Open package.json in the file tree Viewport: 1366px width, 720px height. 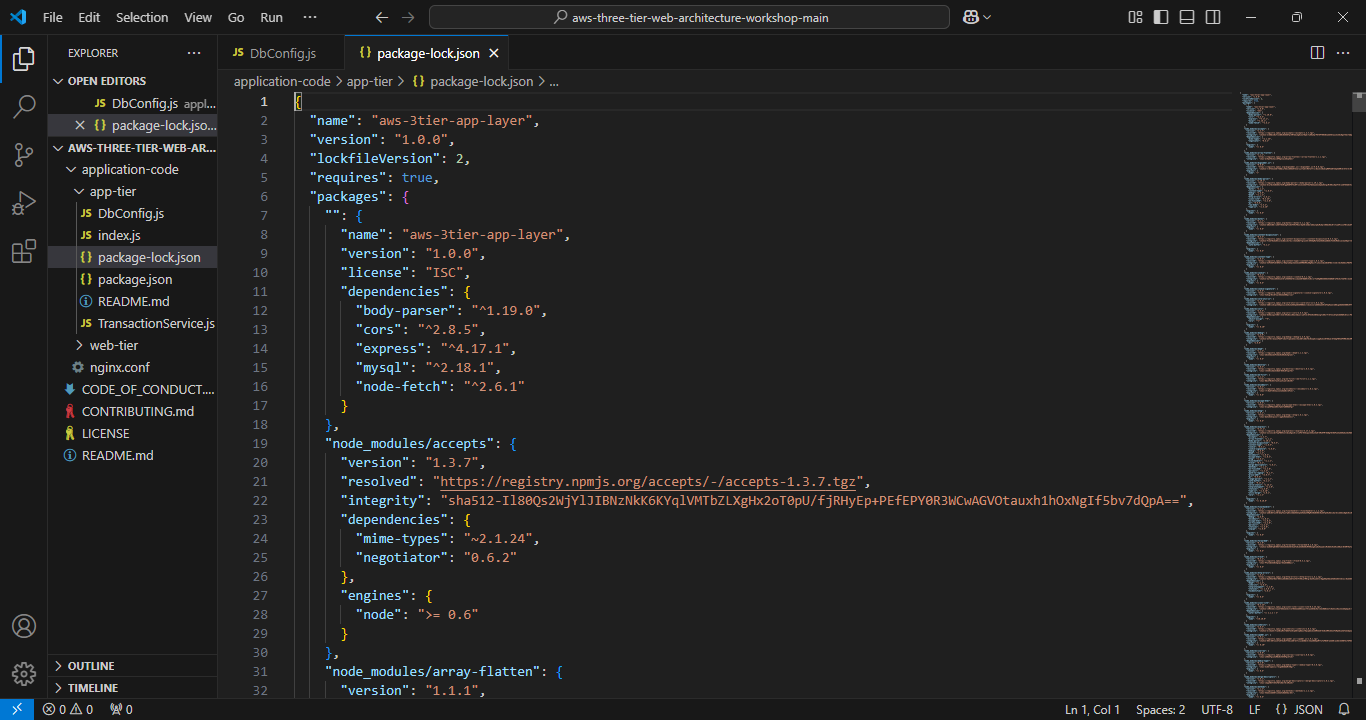point(135,279)
